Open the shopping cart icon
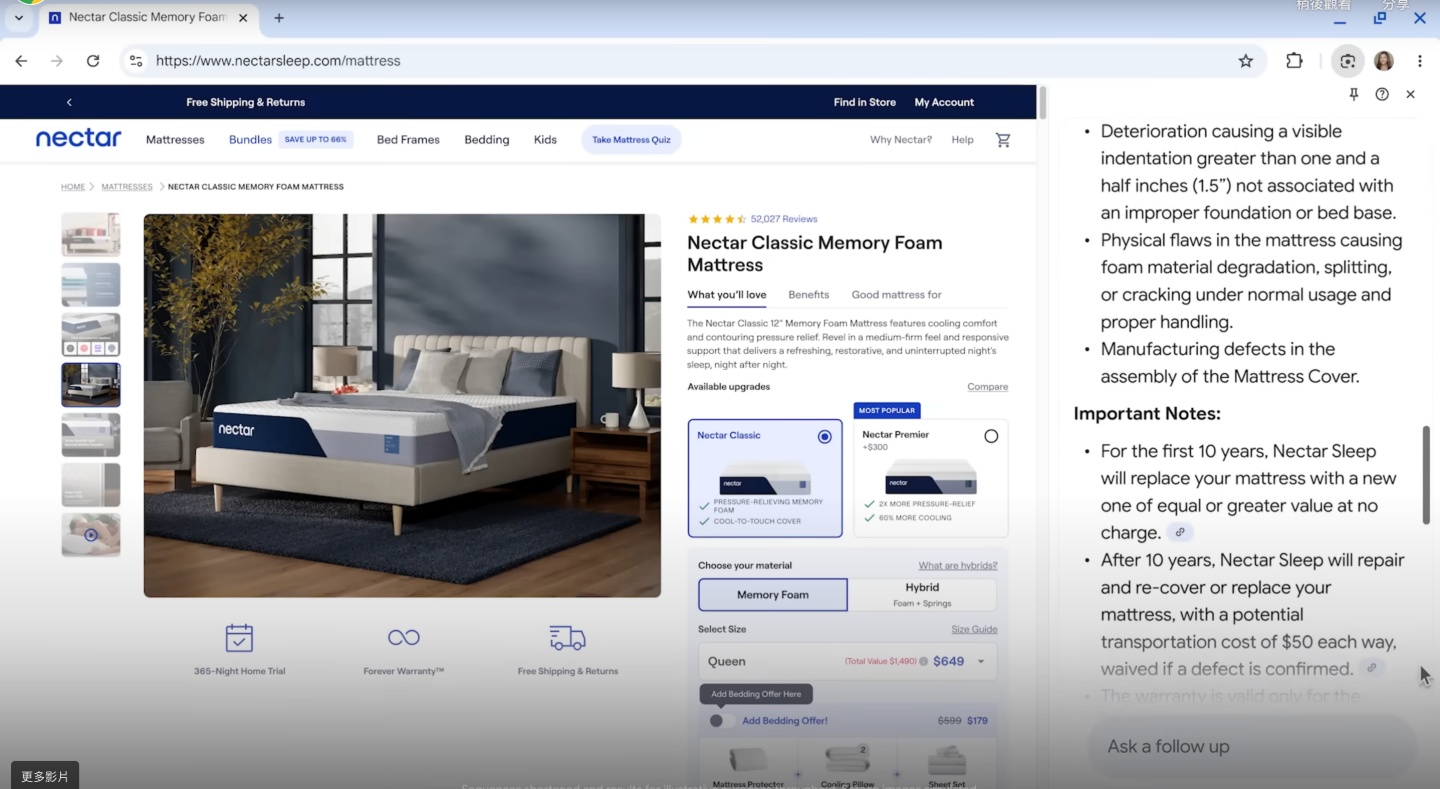1440x789 pixels. 1003,140
